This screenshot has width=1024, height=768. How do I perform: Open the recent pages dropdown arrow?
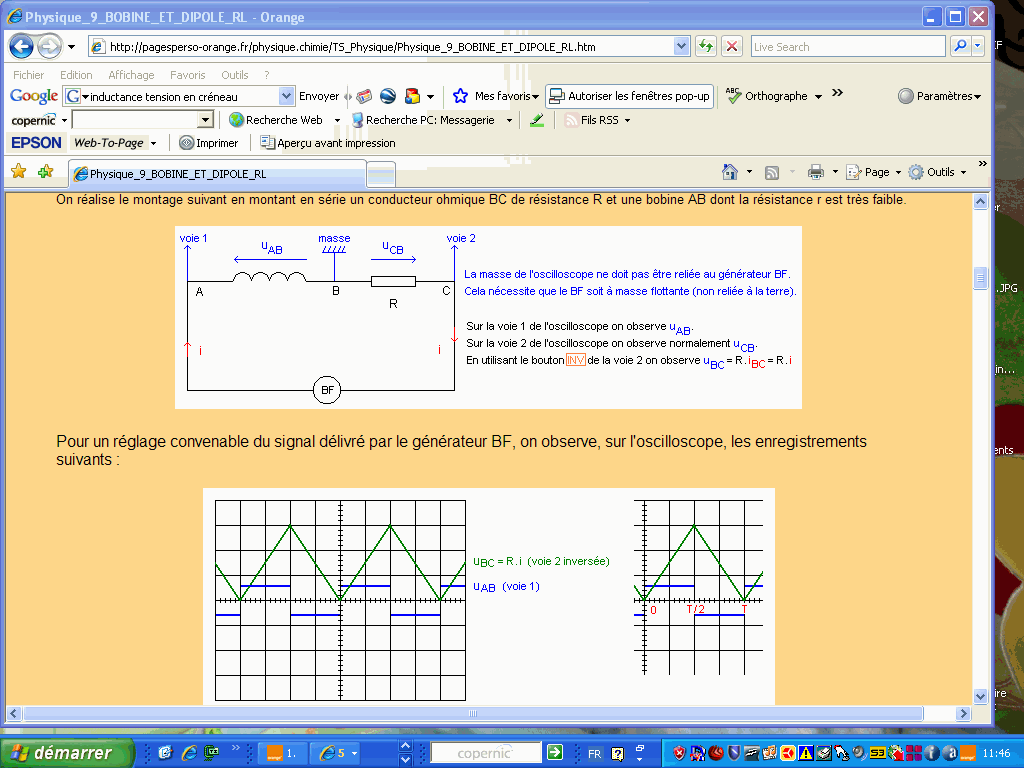click(x=71, y=47)
